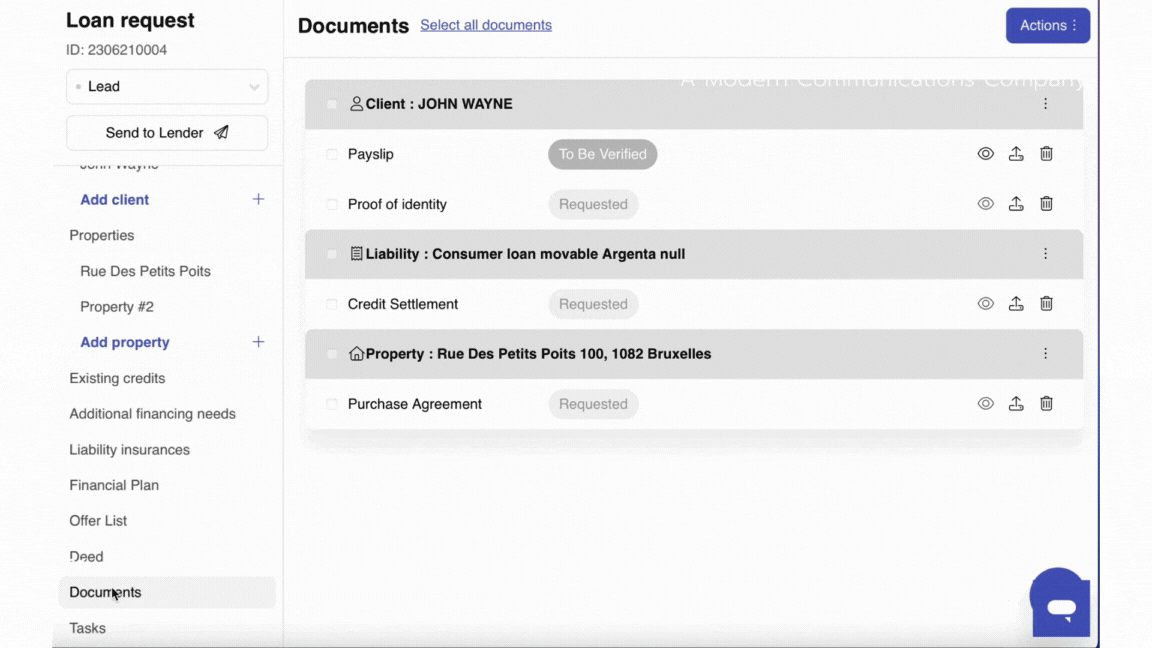1152x648 pixels.
Task: Click the loan ID 2306210004 text
Action: pyautogui.click(x=117, y=50)
